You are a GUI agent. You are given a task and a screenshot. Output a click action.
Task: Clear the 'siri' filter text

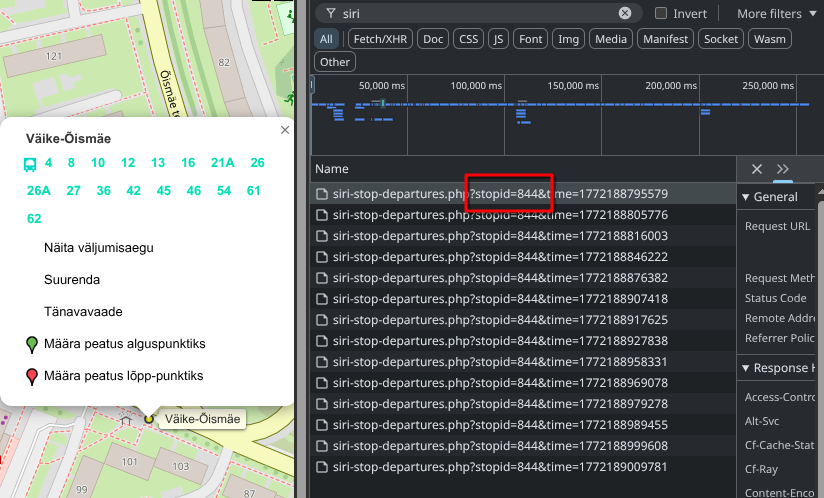[625, 14]
